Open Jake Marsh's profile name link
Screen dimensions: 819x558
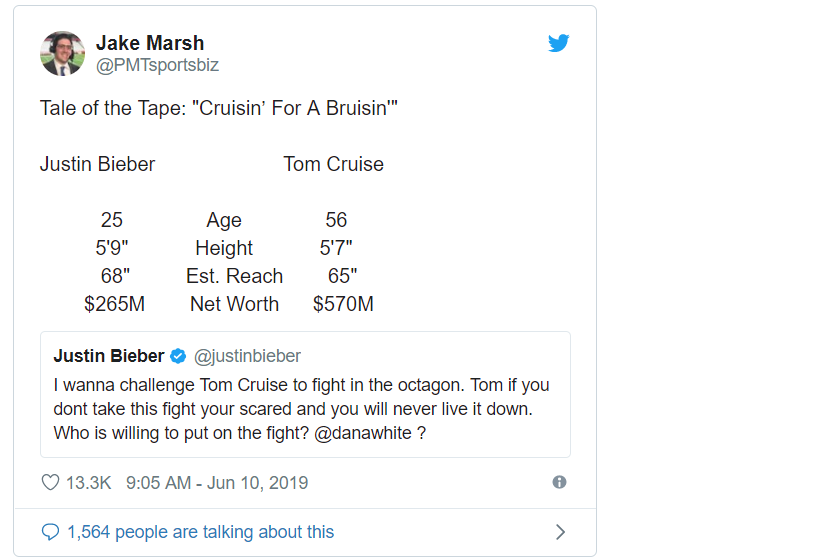click(150, 43)
